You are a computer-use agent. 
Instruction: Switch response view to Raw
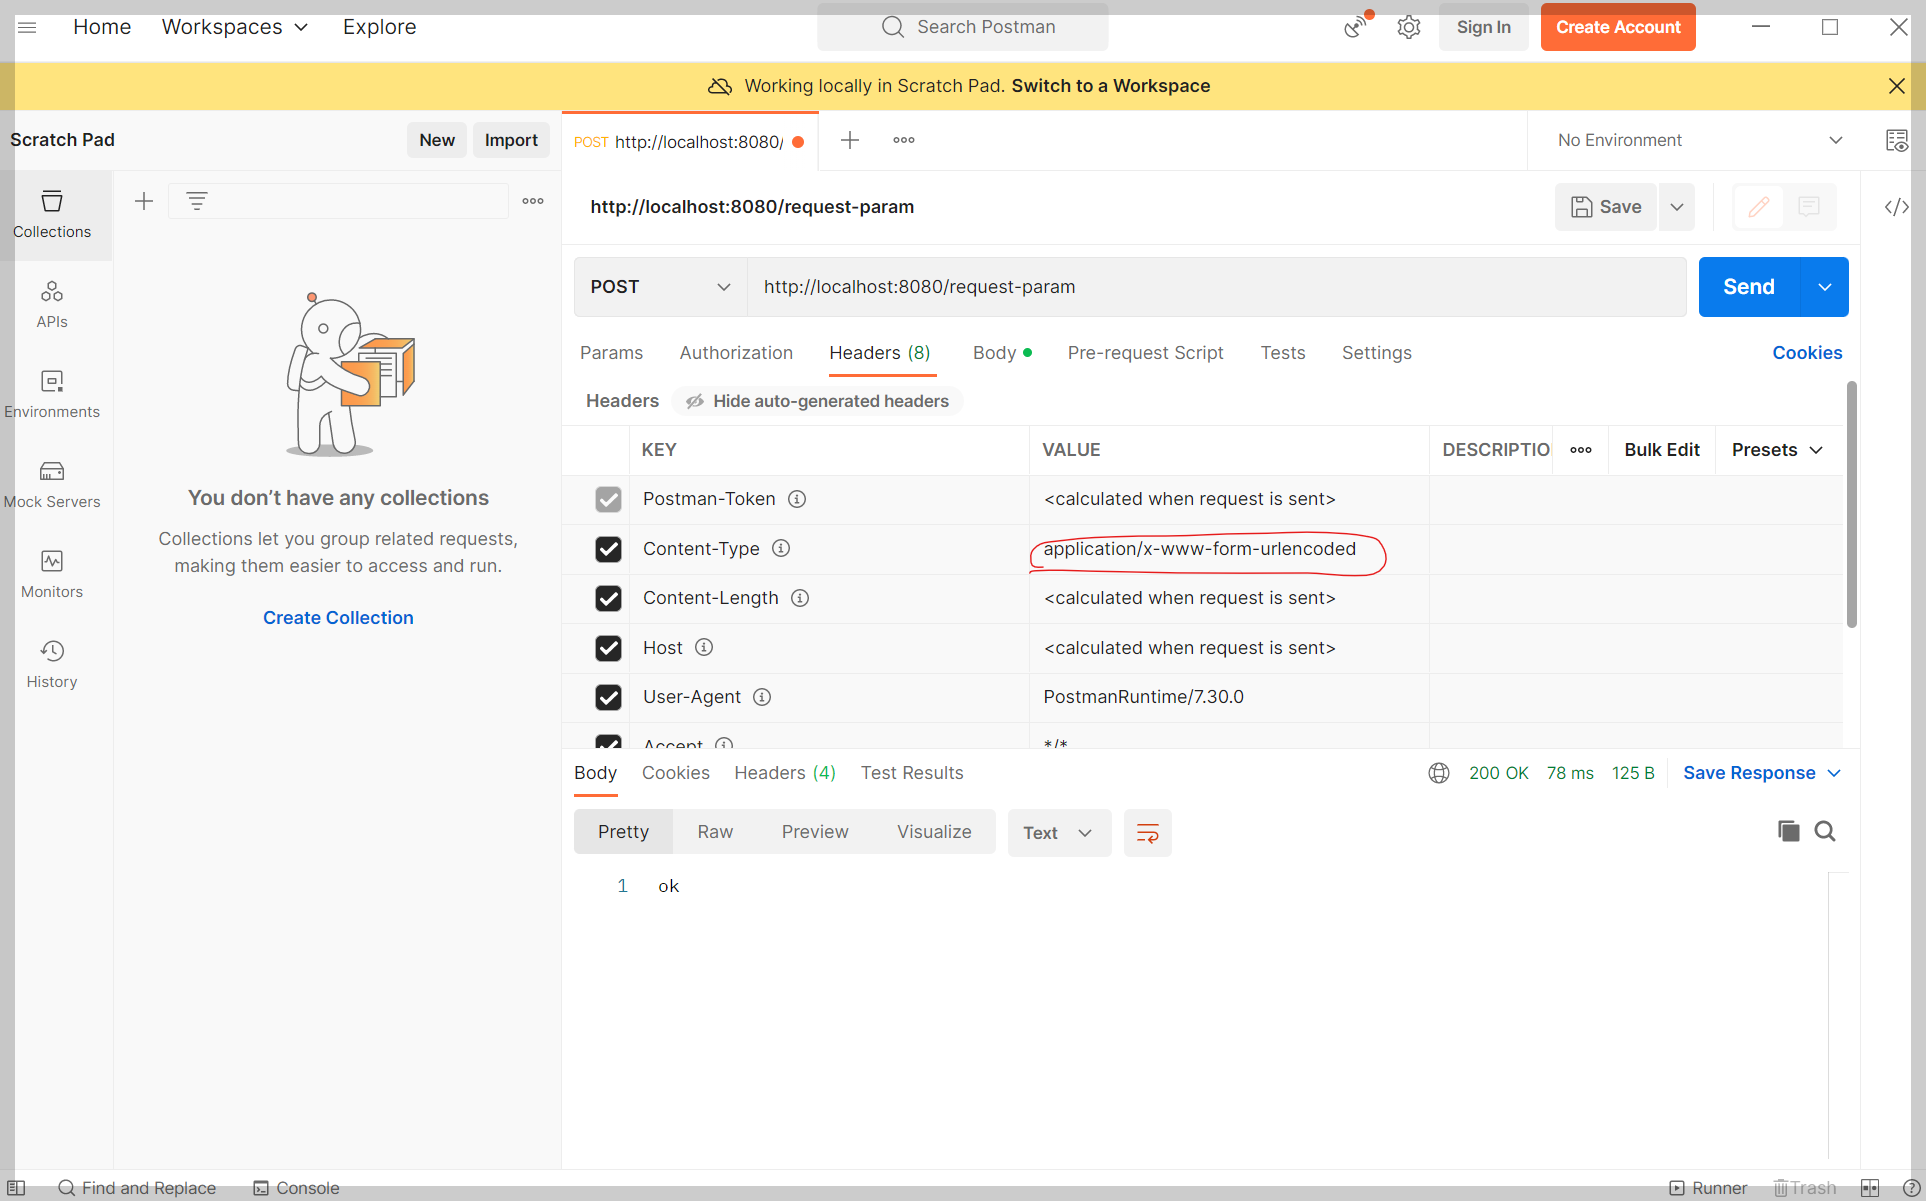(x=715, y=832)
